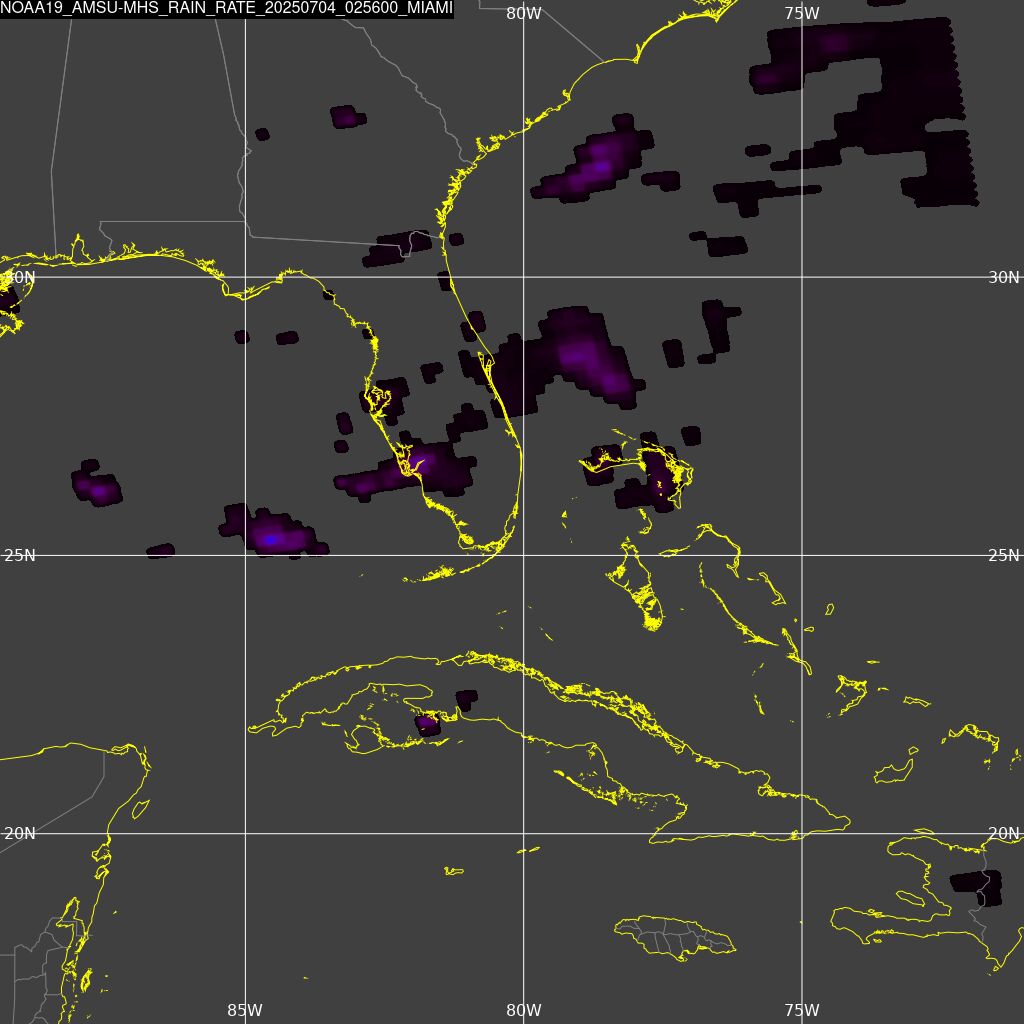Click the 80W longitude label along the bottom edge
The height and width of the screenshot is (1024, 1024).
click(x=524, y=1010)
